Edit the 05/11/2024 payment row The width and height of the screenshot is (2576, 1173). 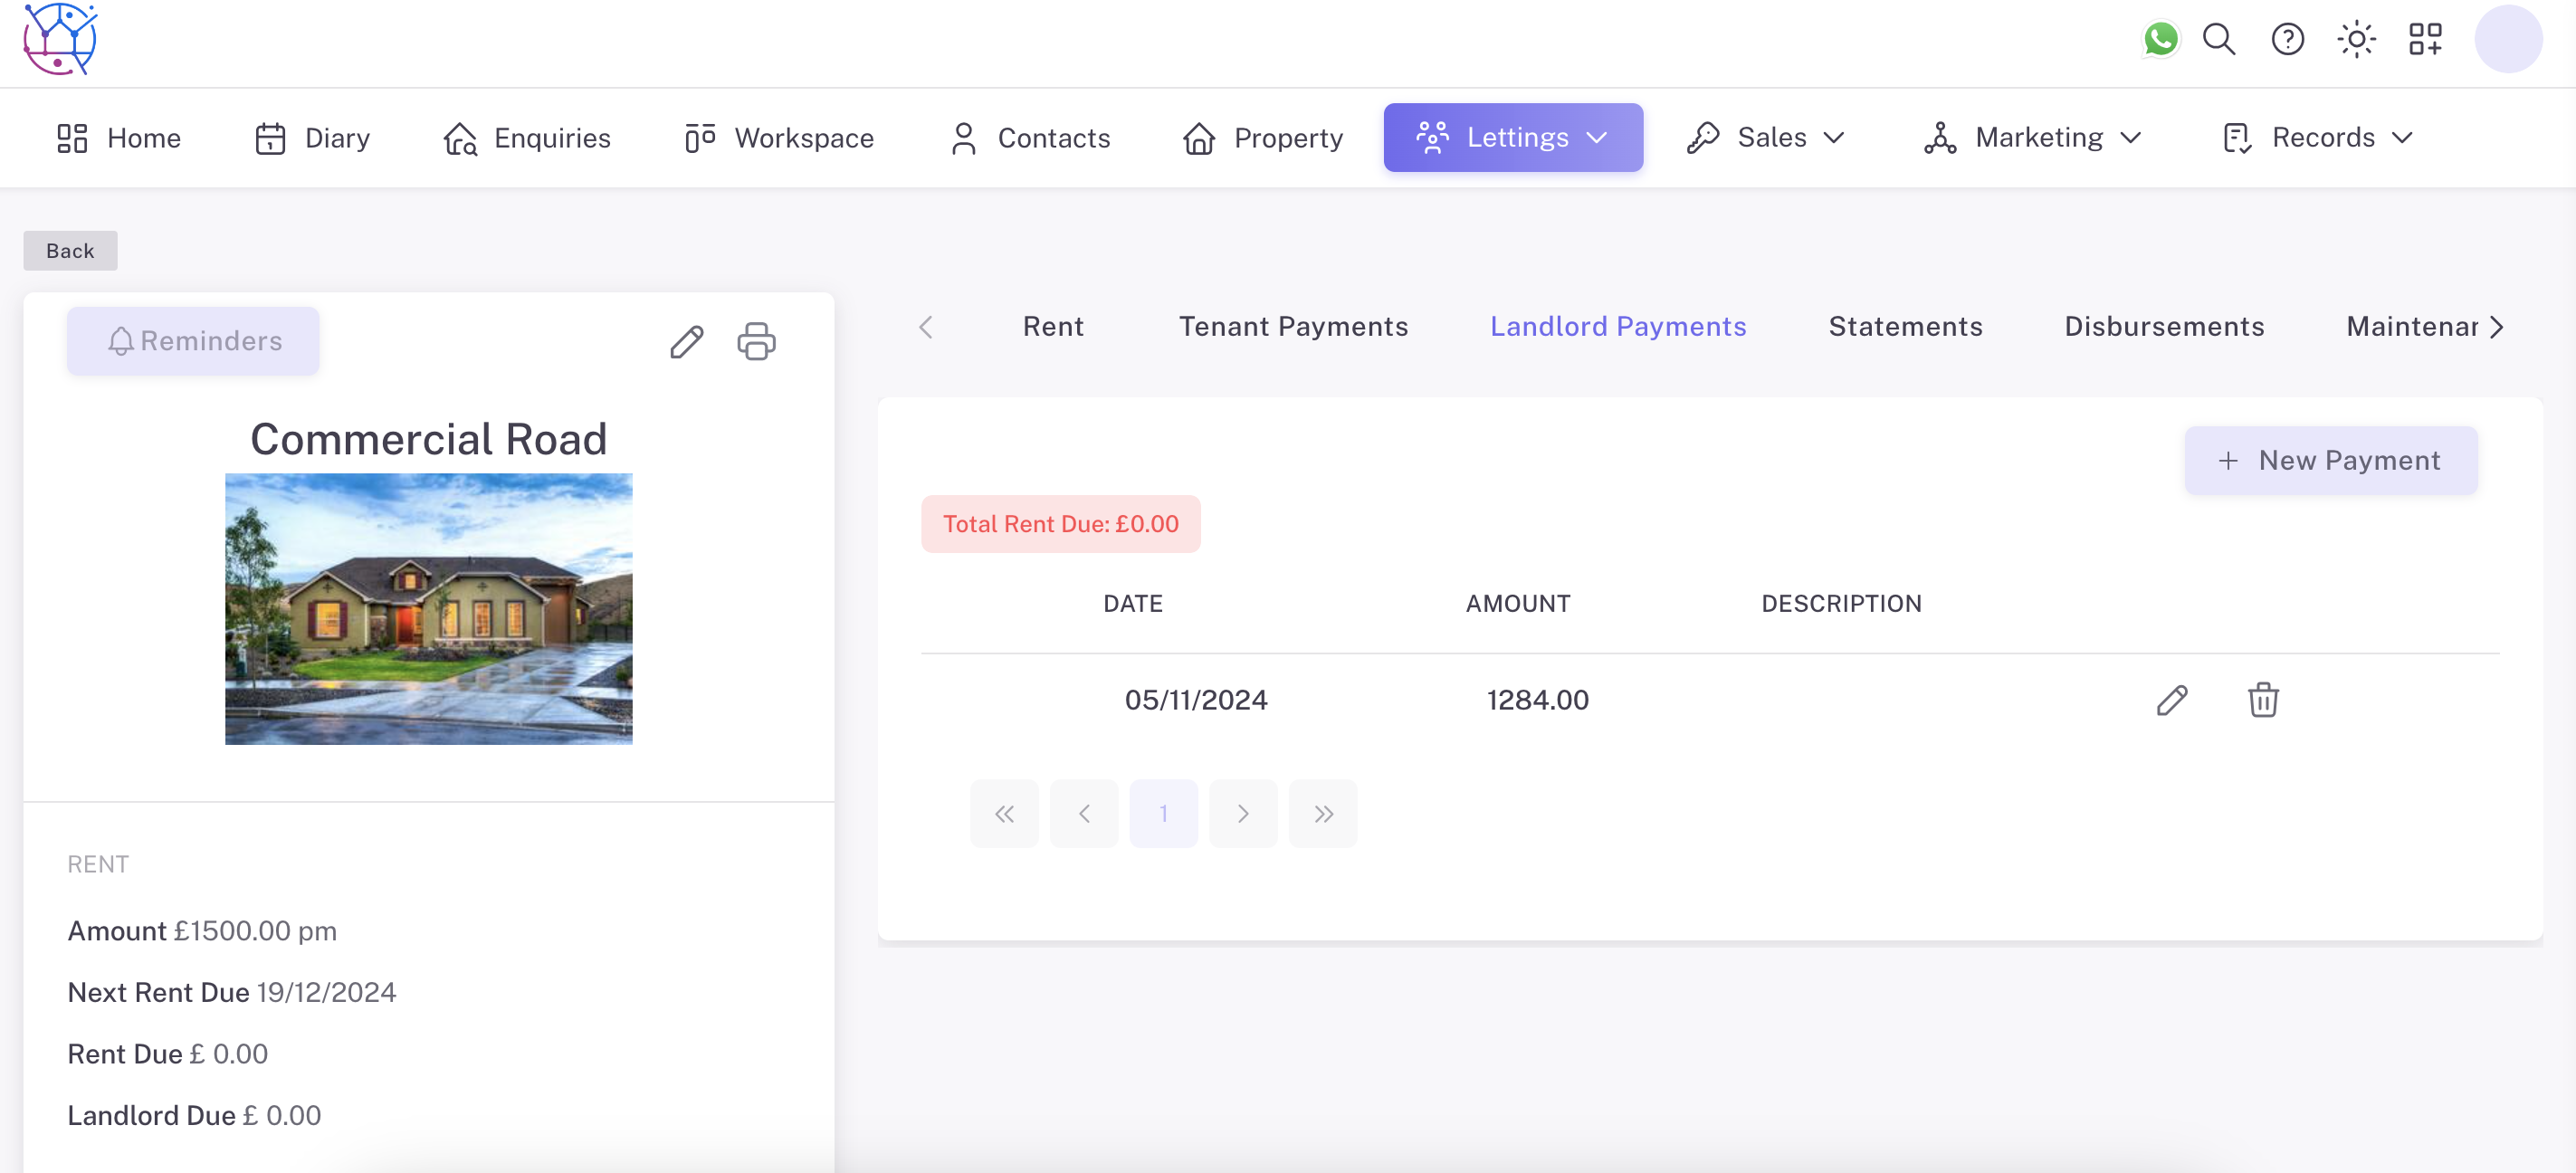[2172, 700]
